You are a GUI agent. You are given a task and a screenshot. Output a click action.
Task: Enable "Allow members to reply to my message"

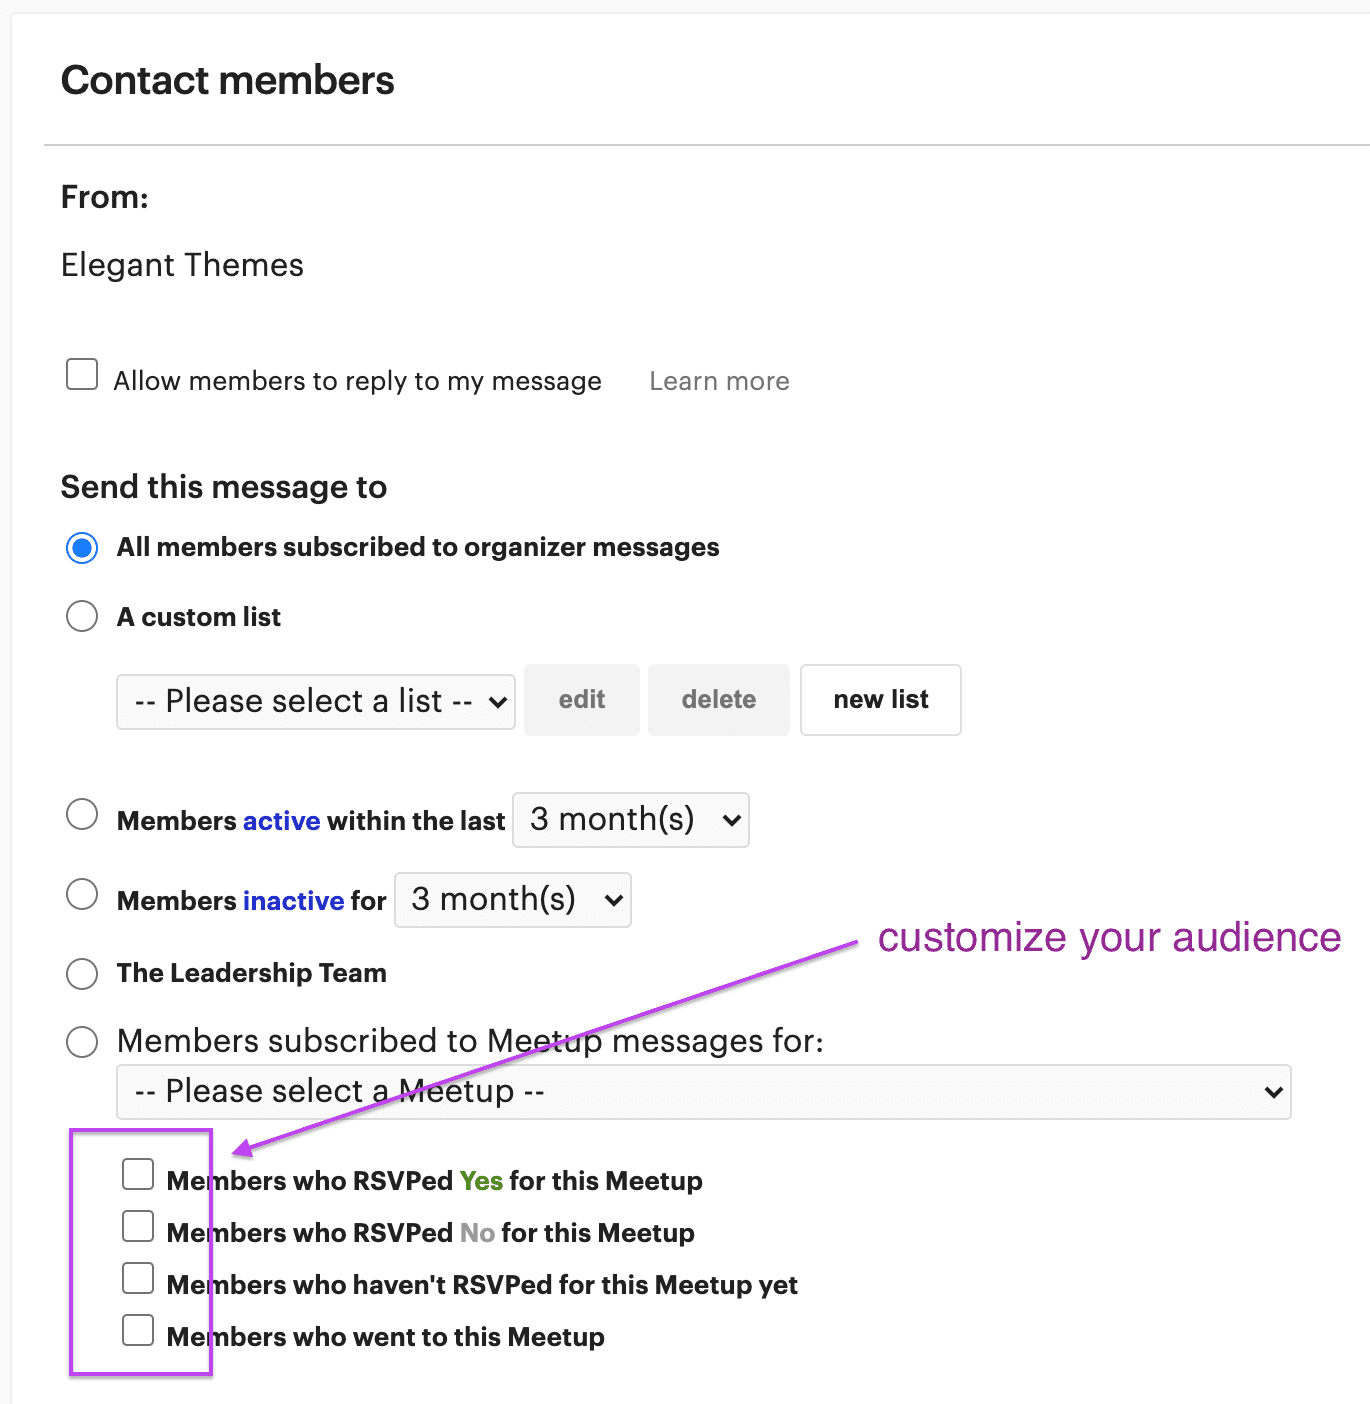click(x=81, y=374)
